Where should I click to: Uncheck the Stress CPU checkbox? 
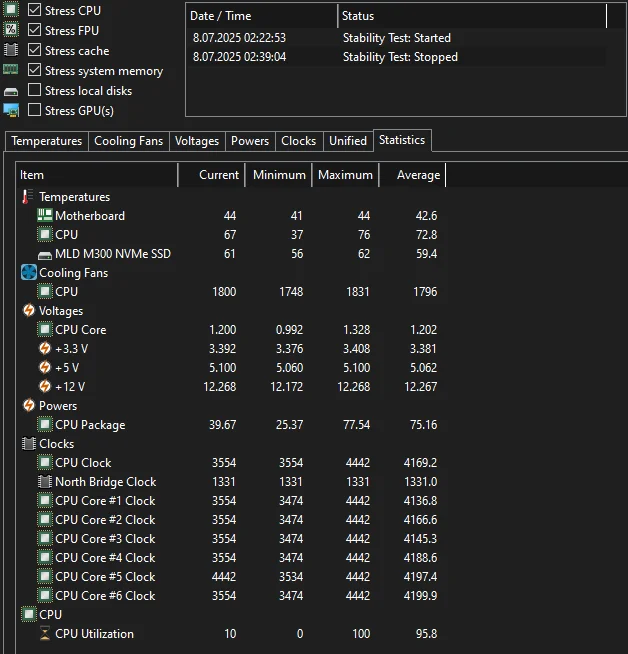click(35, 10)
